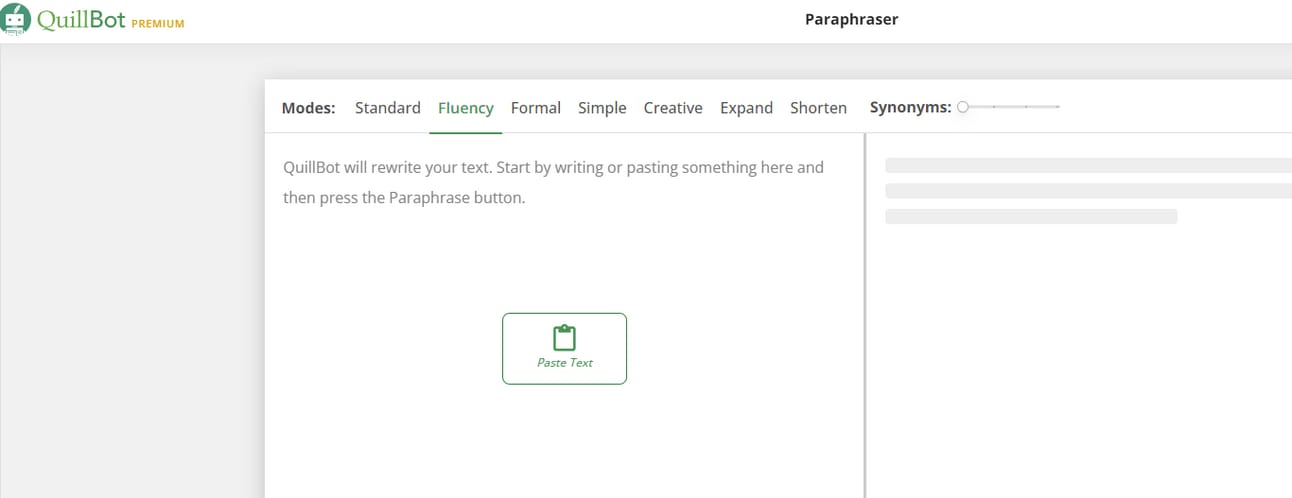The image size is (1292, 498).
Task: Select the Fluency mode tab
Action: [465, 108]
